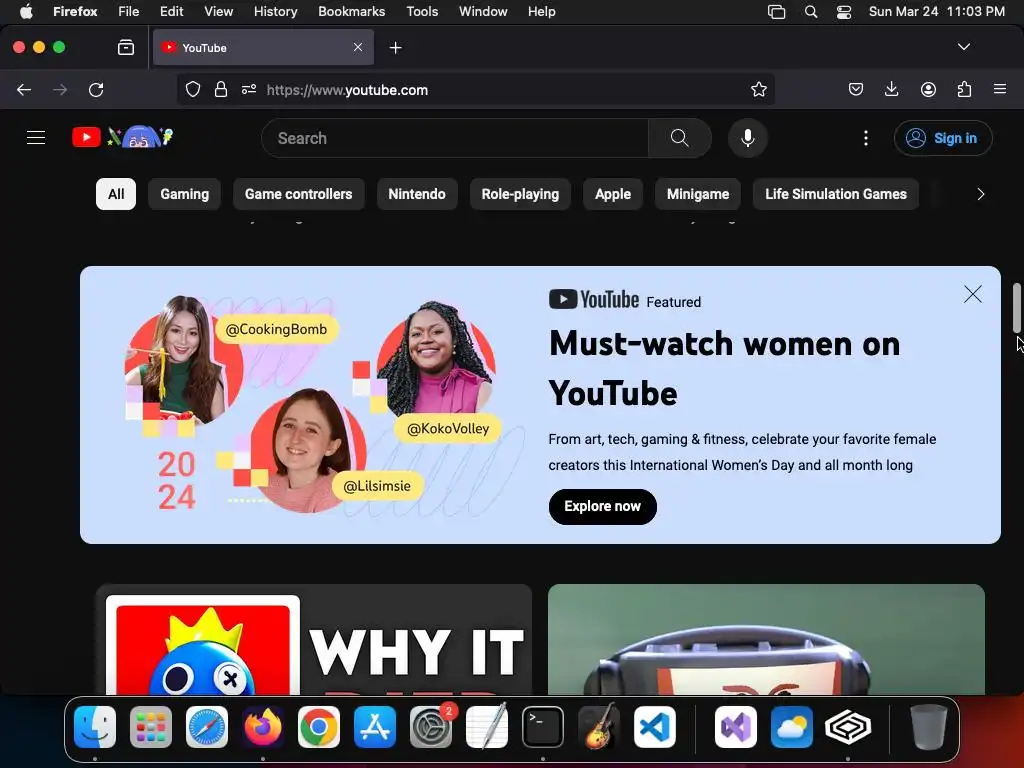The height and width of the screenshot is (768, 1024).
Task: Start voice search with the microphone
Action: tap(748, 138)
